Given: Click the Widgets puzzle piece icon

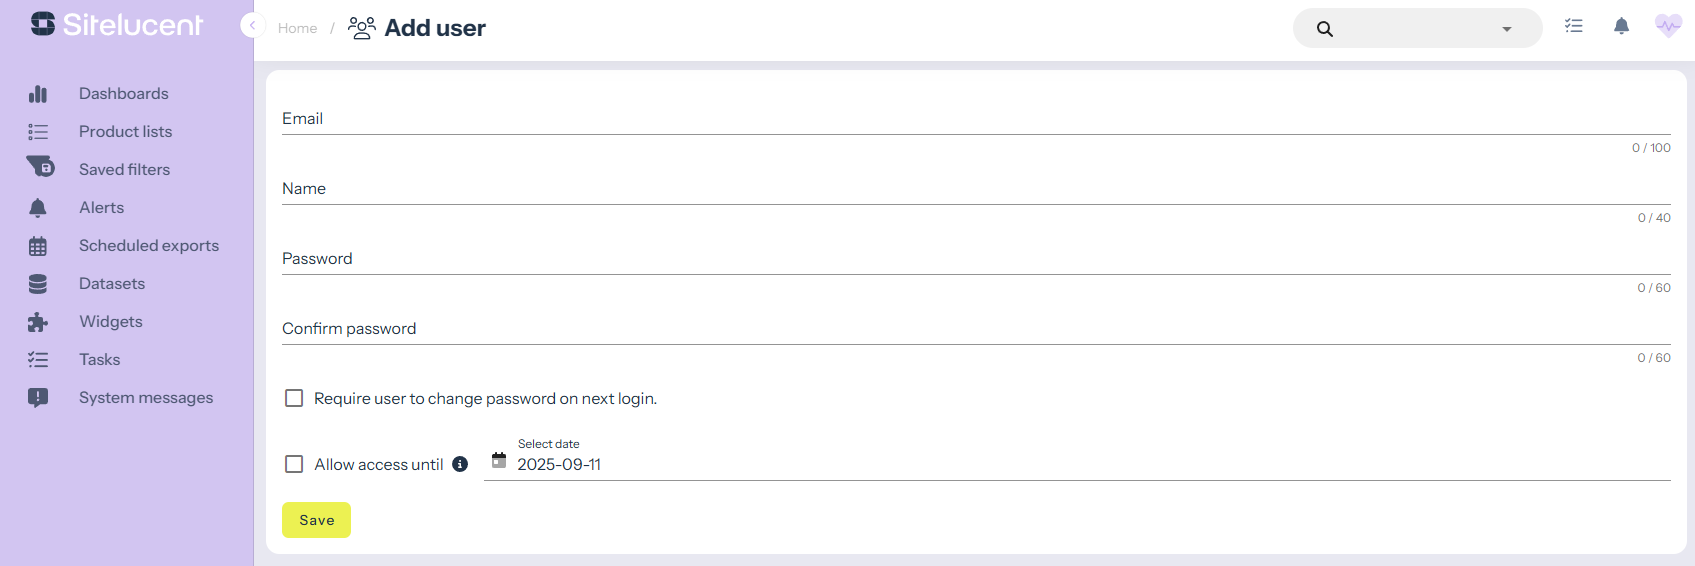Looking at the screenshot, I should click(38, 322).
